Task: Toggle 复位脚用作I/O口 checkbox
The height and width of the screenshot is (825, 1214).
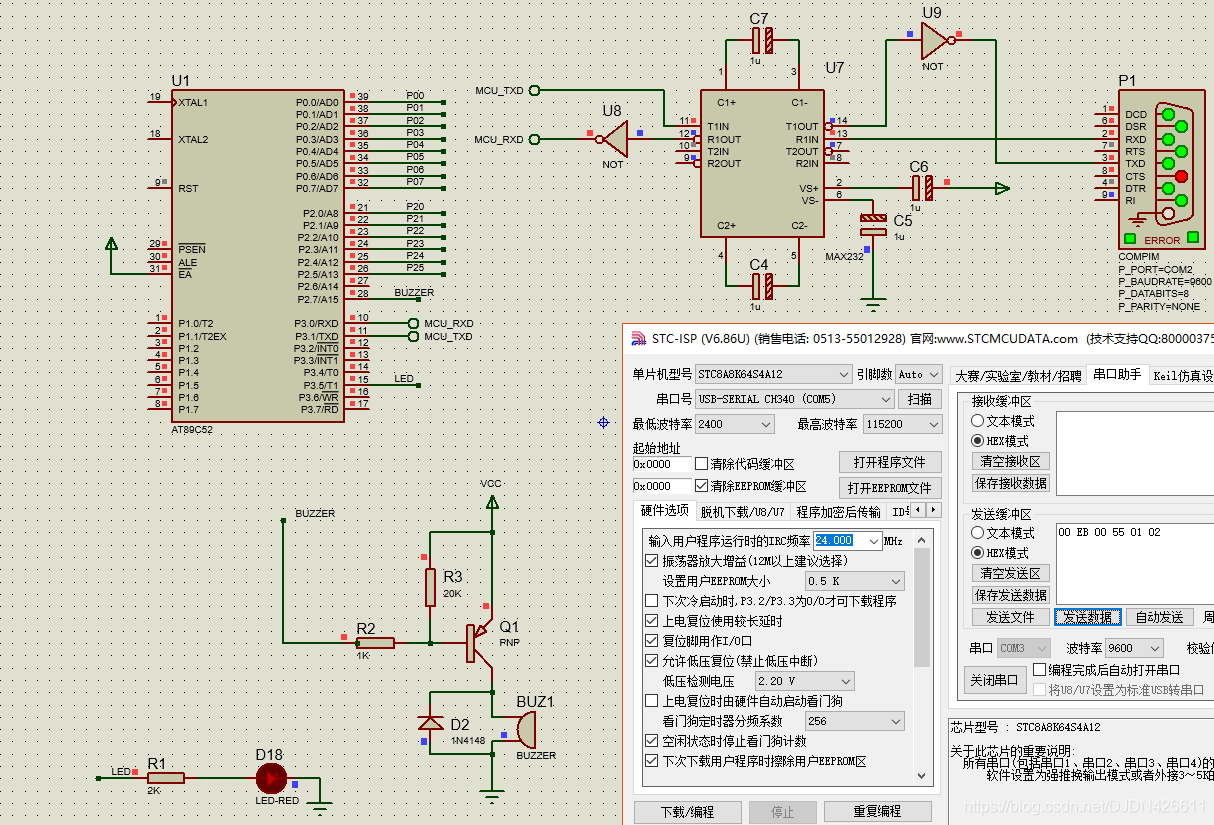Action: click(x=652, y=641)
